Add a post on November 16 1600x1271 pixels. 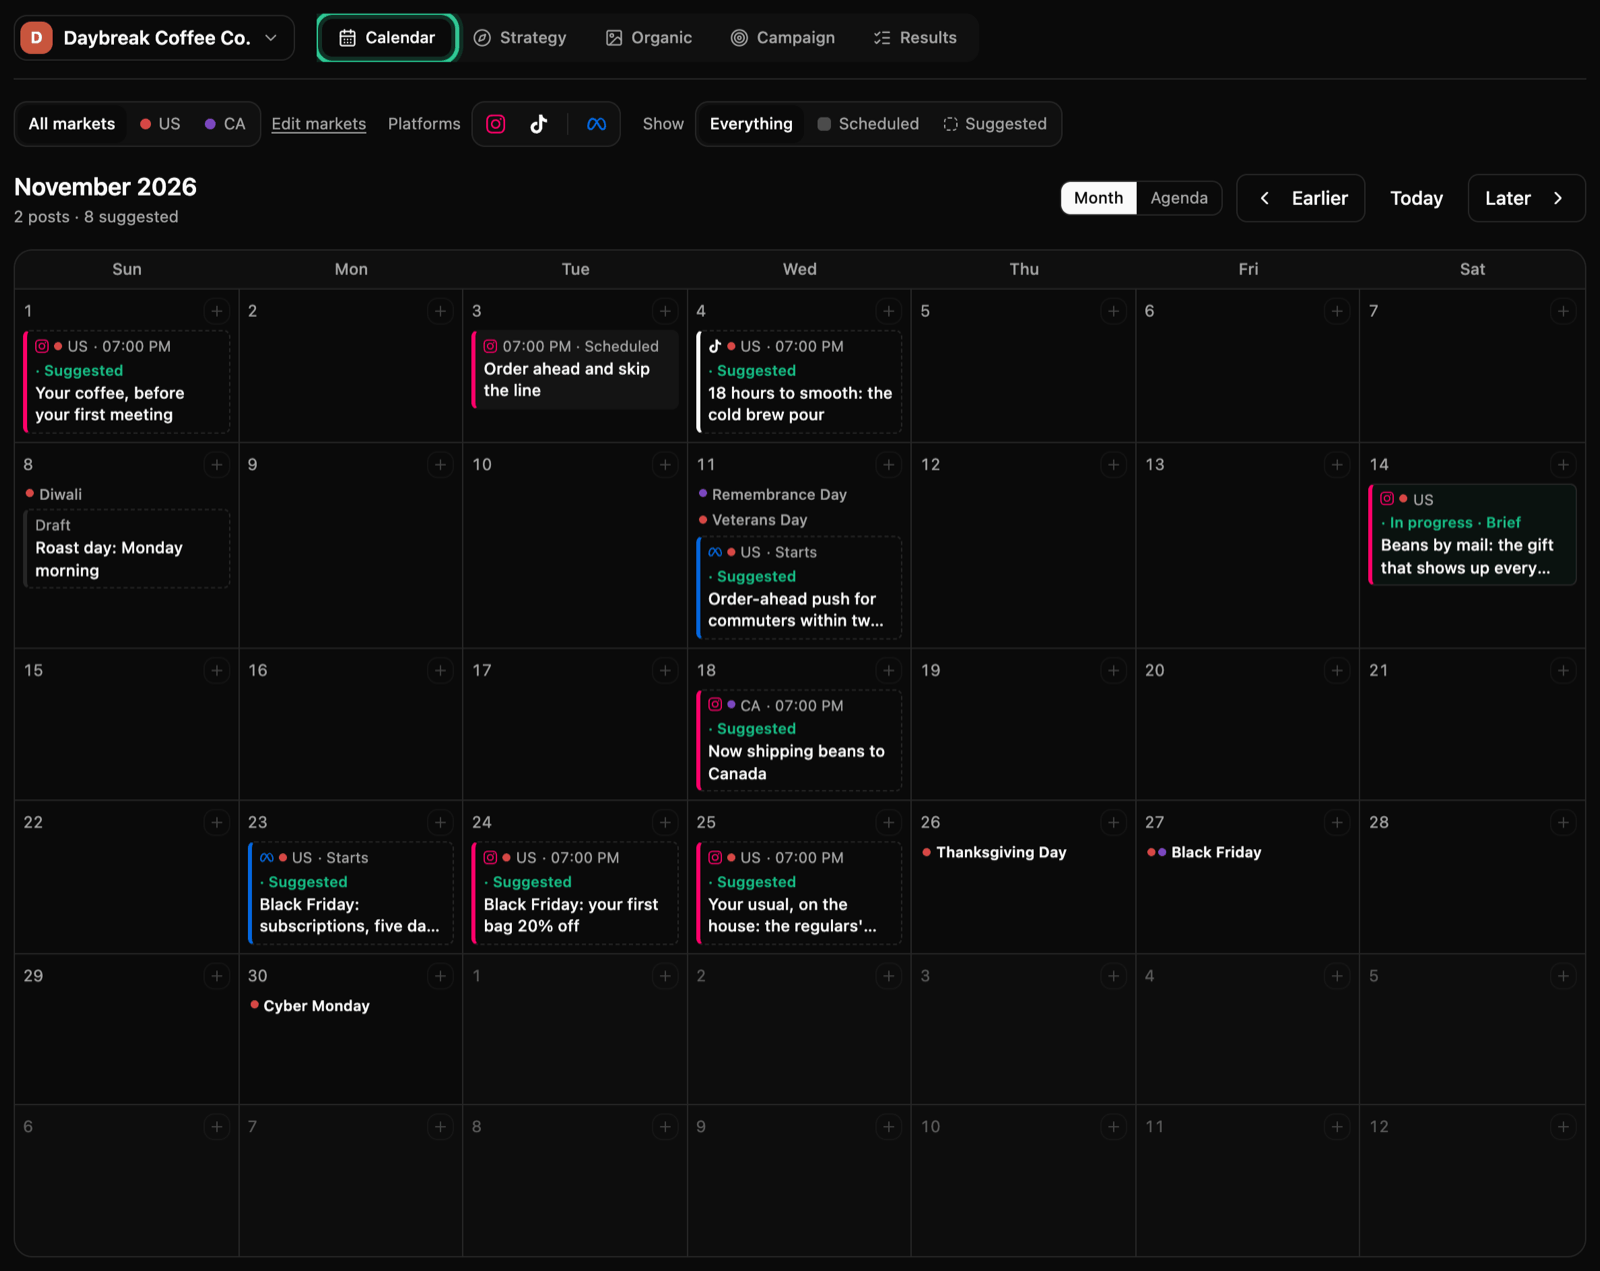click(x=440, y=670)
